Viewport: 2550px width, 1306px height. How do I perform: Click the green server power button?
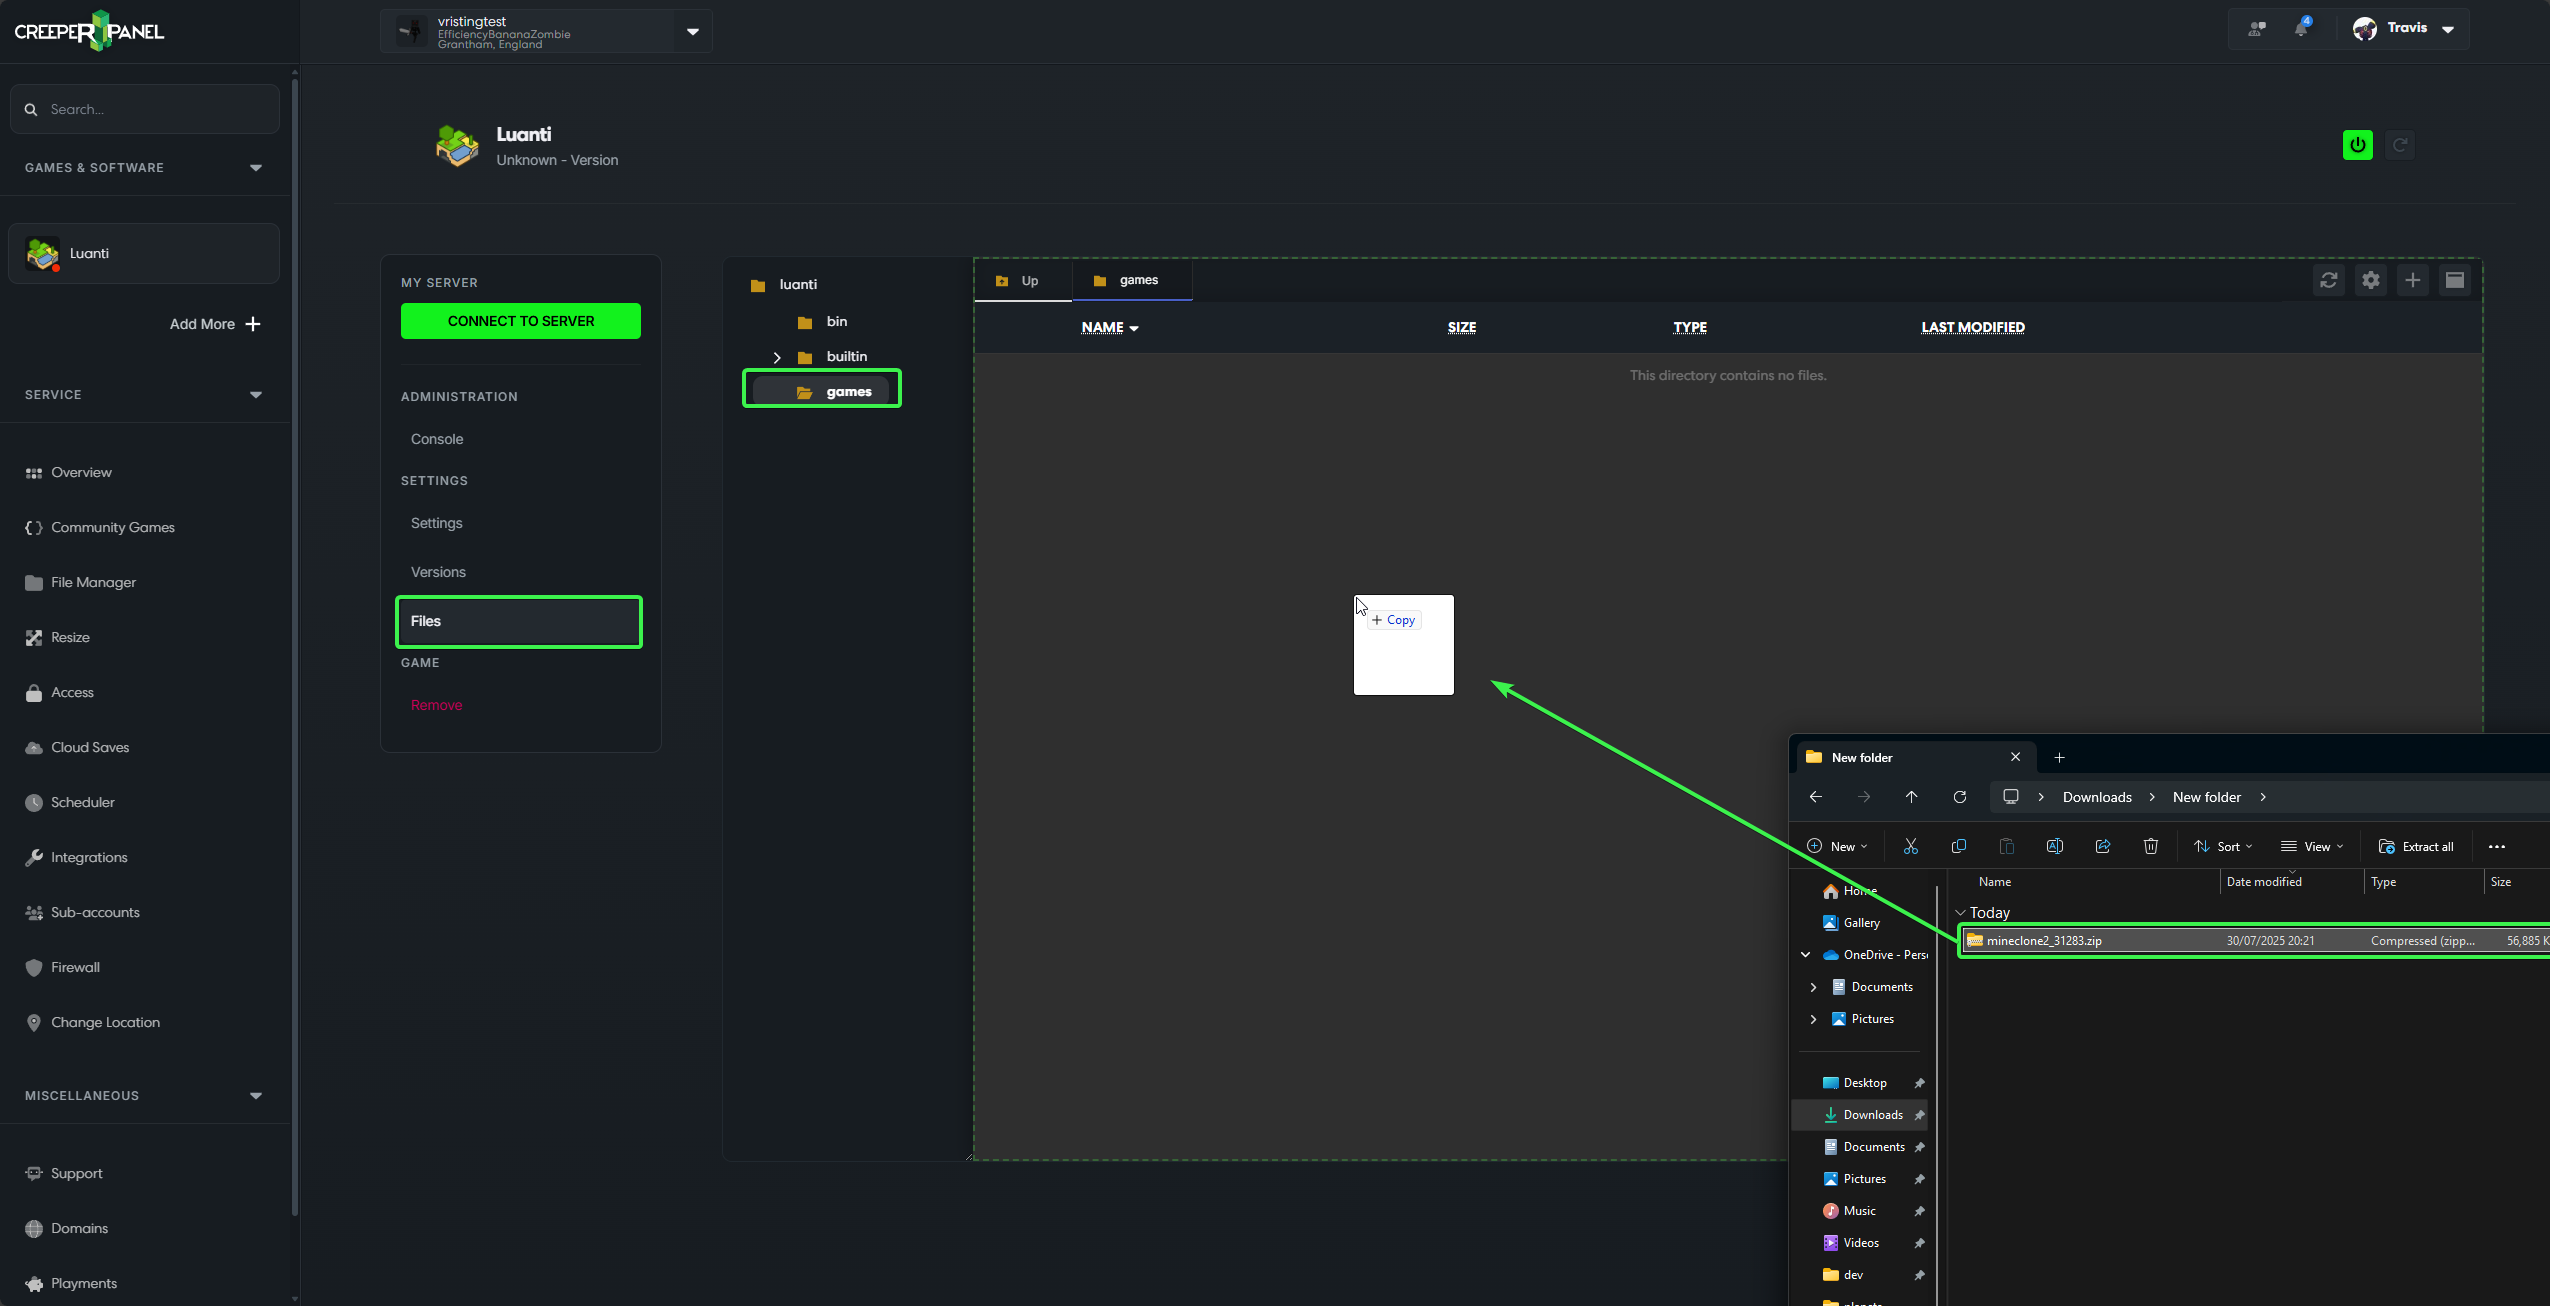(2357, 145)
